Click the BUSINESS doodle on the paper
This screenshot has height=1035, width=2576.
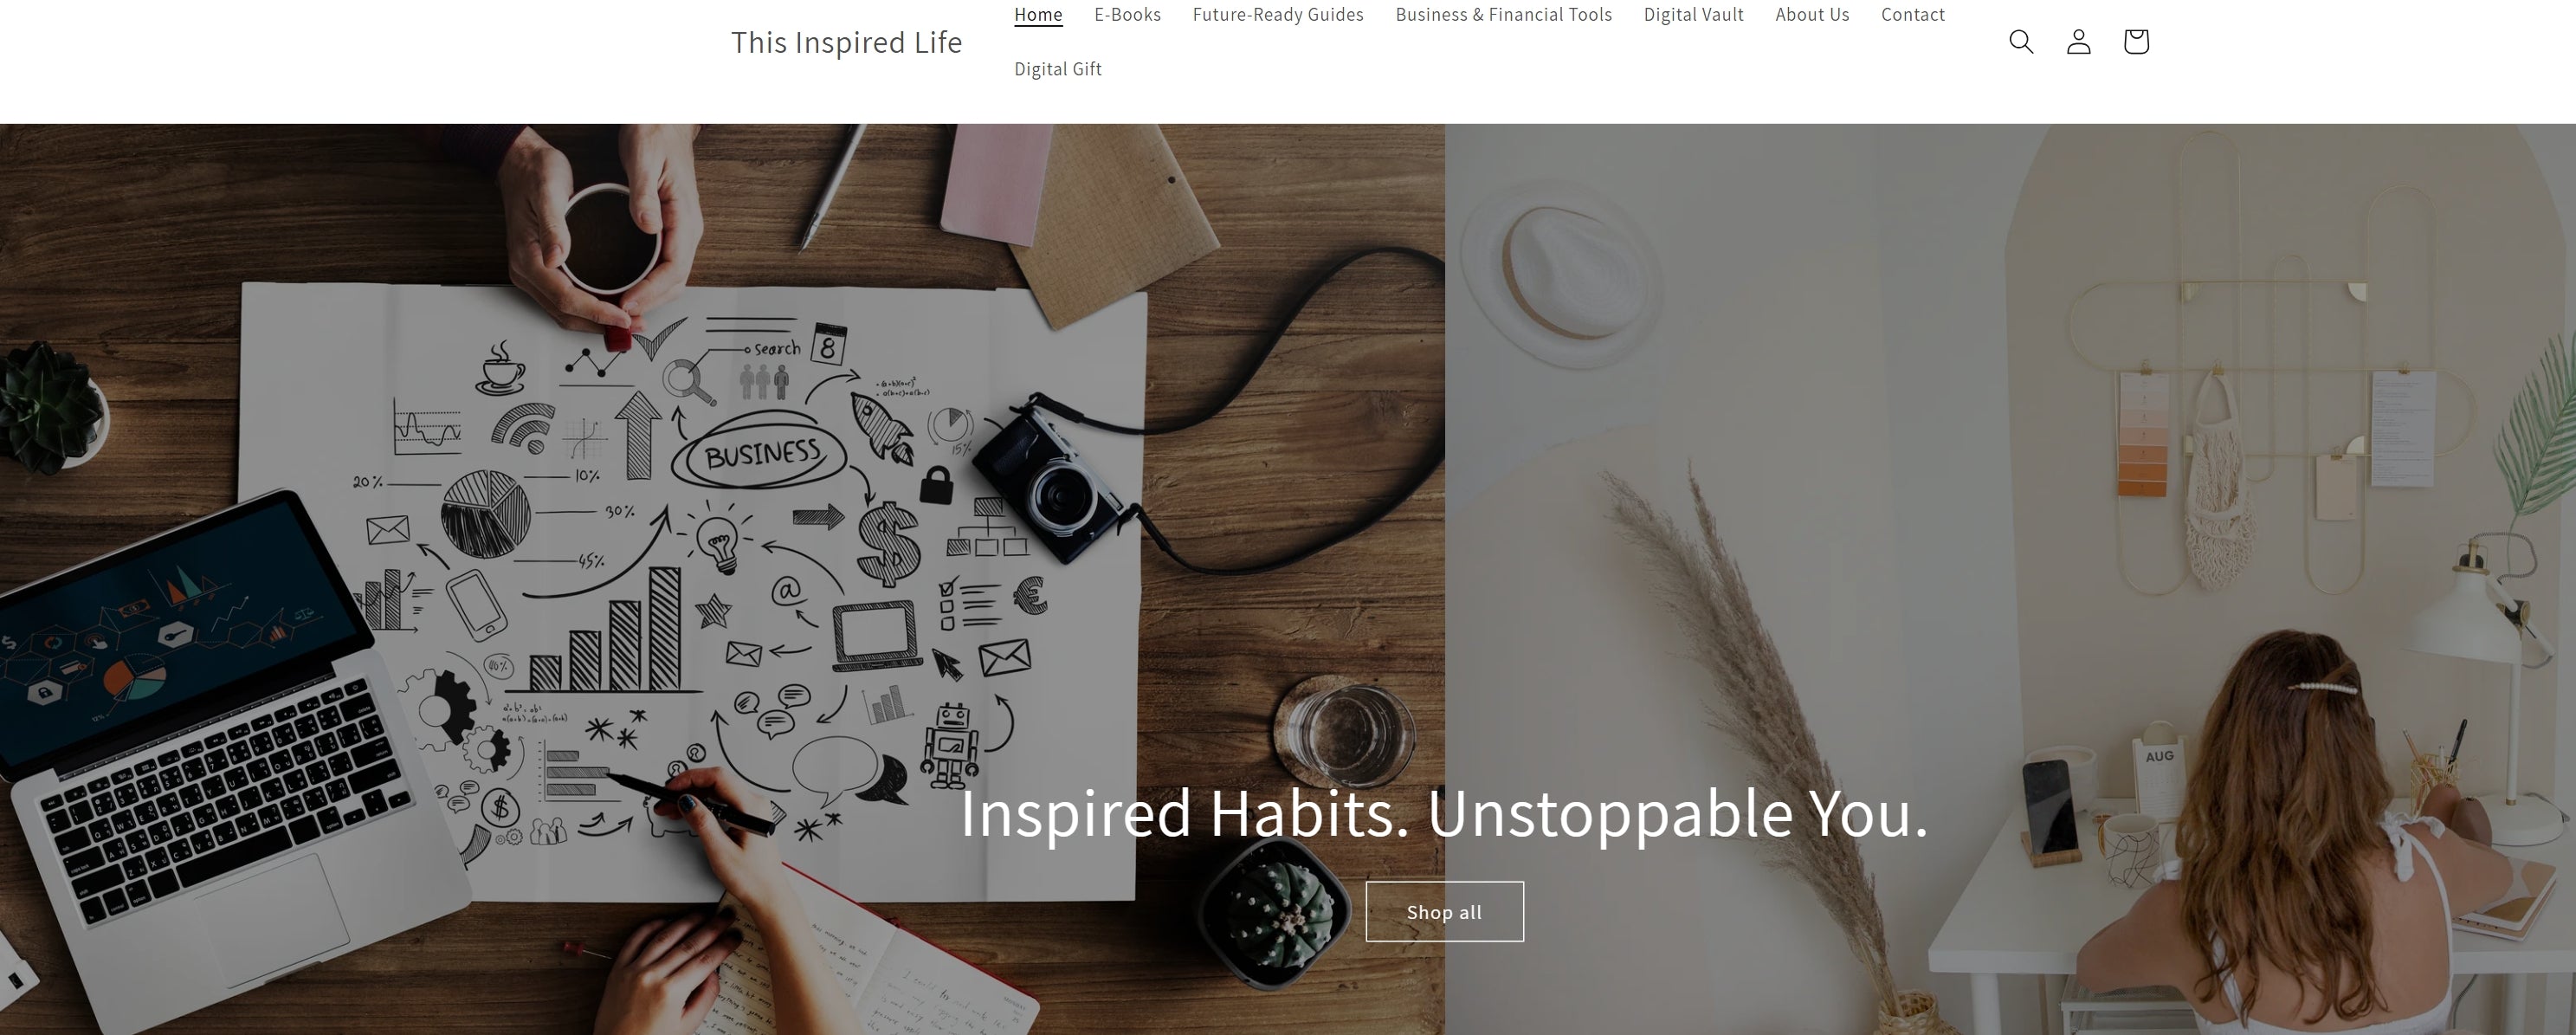[762, 455]
